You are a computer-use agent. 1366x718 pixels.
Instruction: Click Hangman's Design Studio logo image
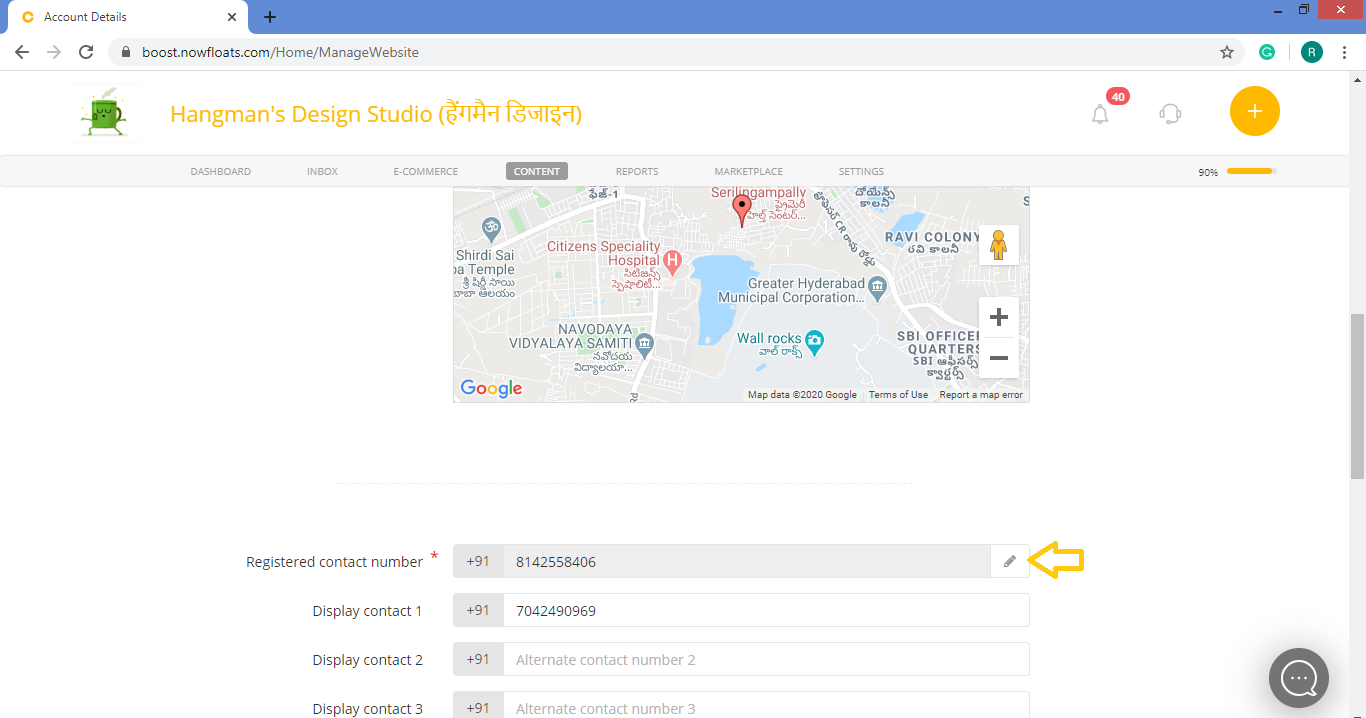point(104,113)
